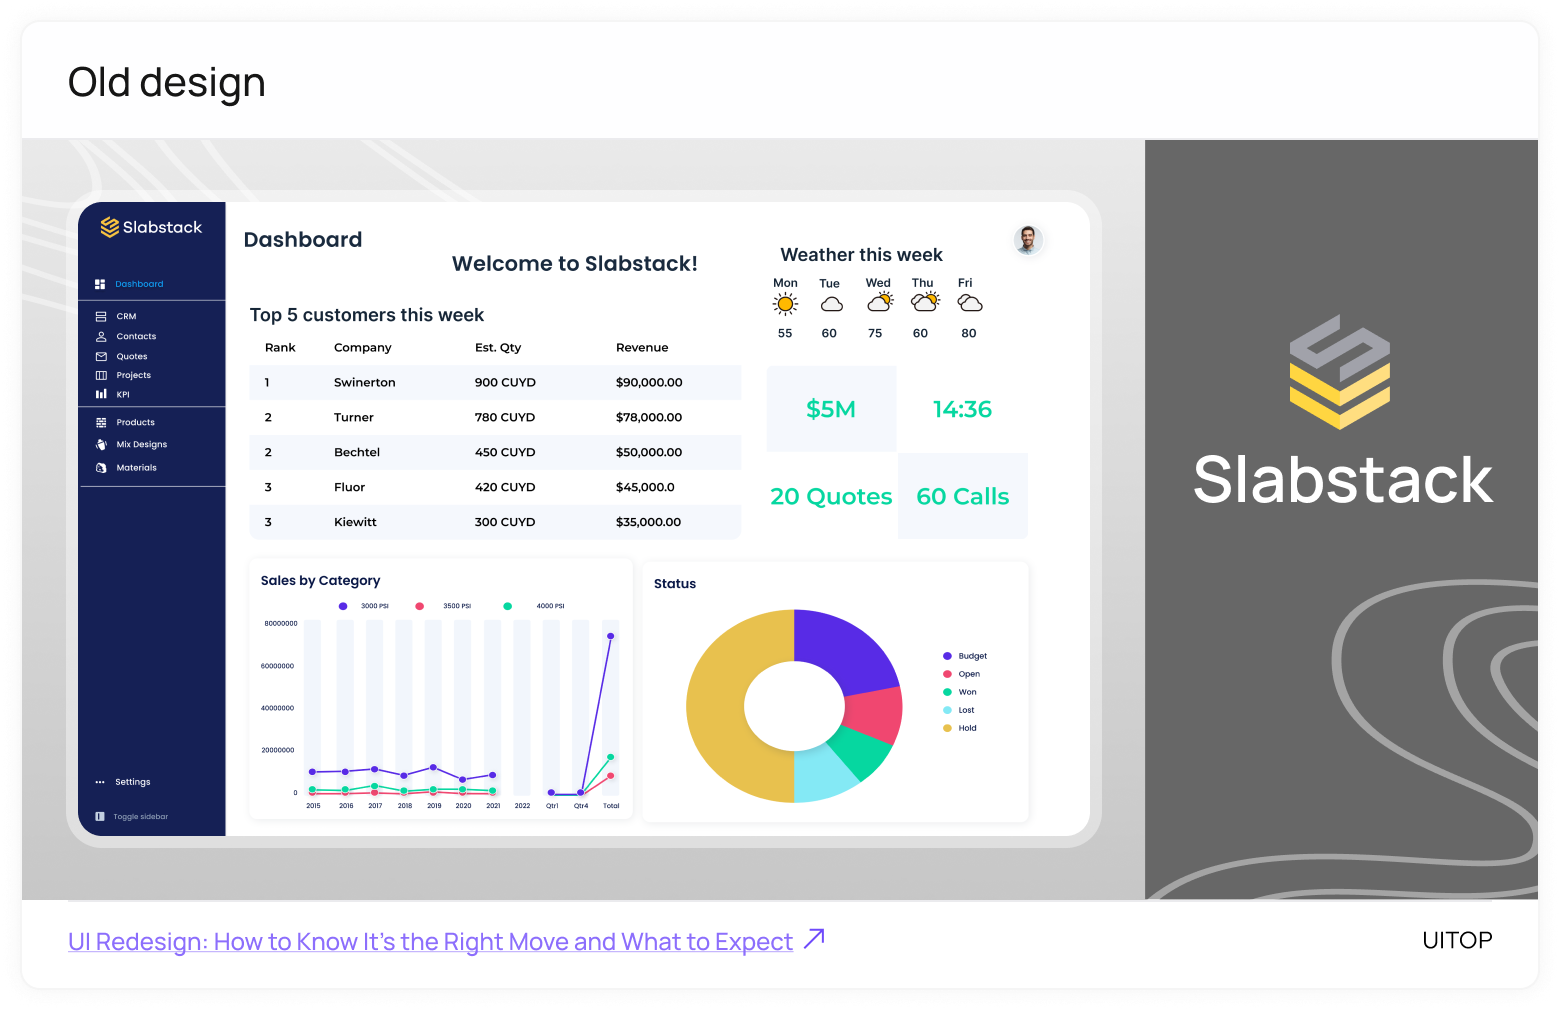Click Monday's sunny weather icon
Image resolution: width=1560 pixels, height=1010 pixels.
786,304
